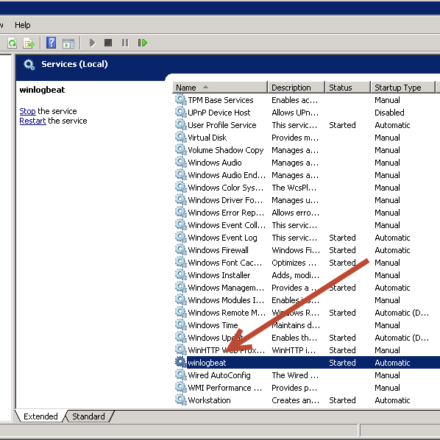Click the gear icon of TPM Base Services
The width and height of the screenshot is (440, 440).
tap(181, 100)
